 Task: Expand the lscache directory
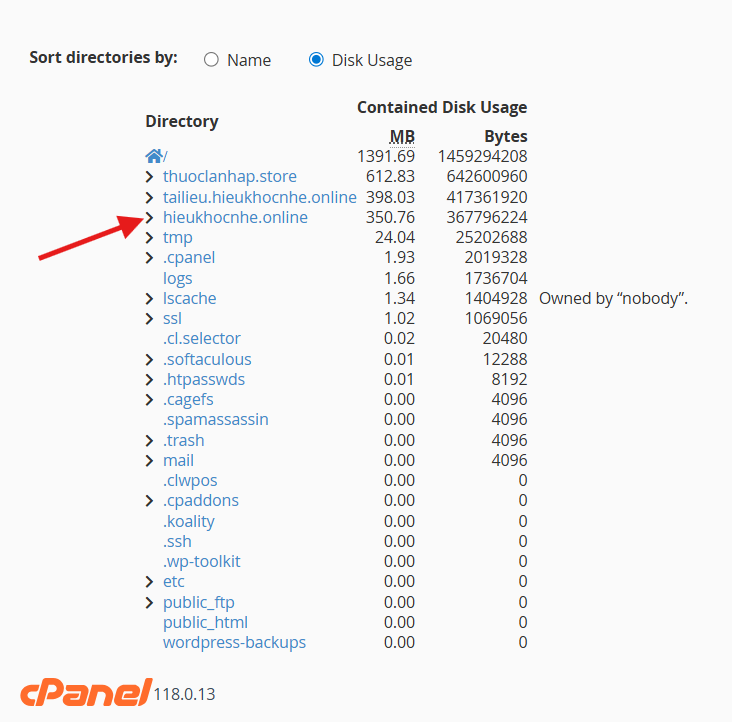tap(149, 298)
